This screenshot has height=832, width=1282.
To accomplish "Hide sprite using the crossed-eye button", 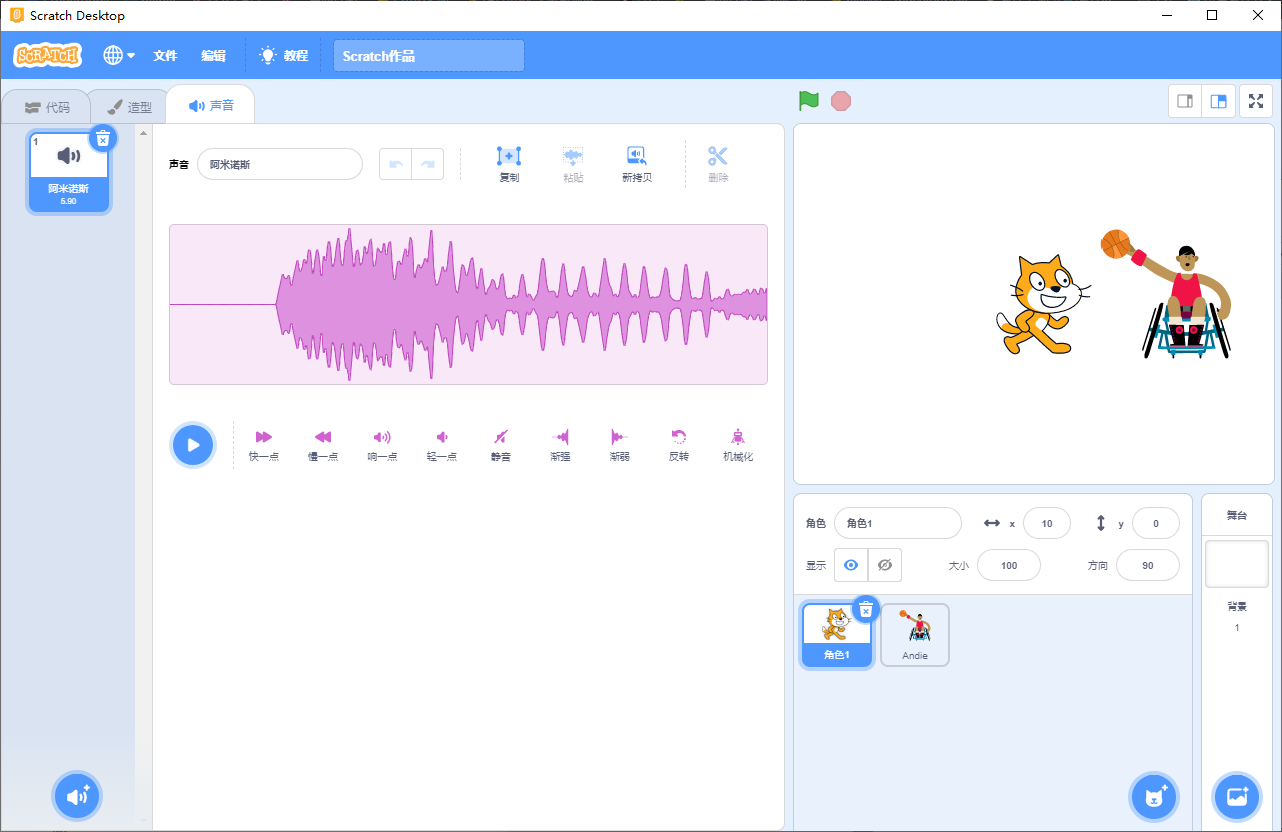I will coord(885,565).
